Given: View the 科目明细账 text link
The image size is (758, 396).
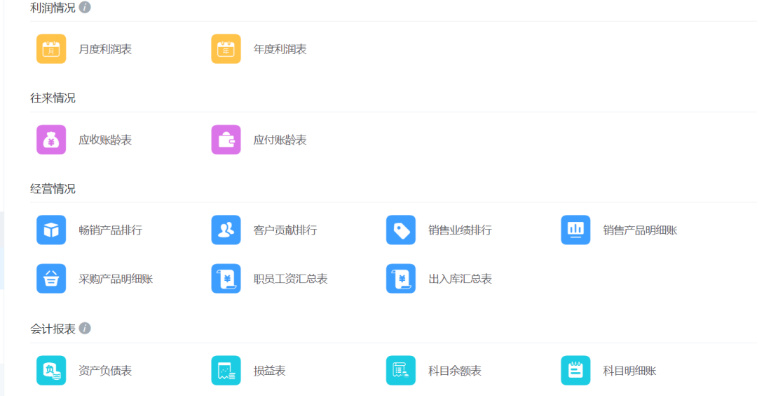Looking at the screenshot, I should pyautogui.click(x=629, y=371).
